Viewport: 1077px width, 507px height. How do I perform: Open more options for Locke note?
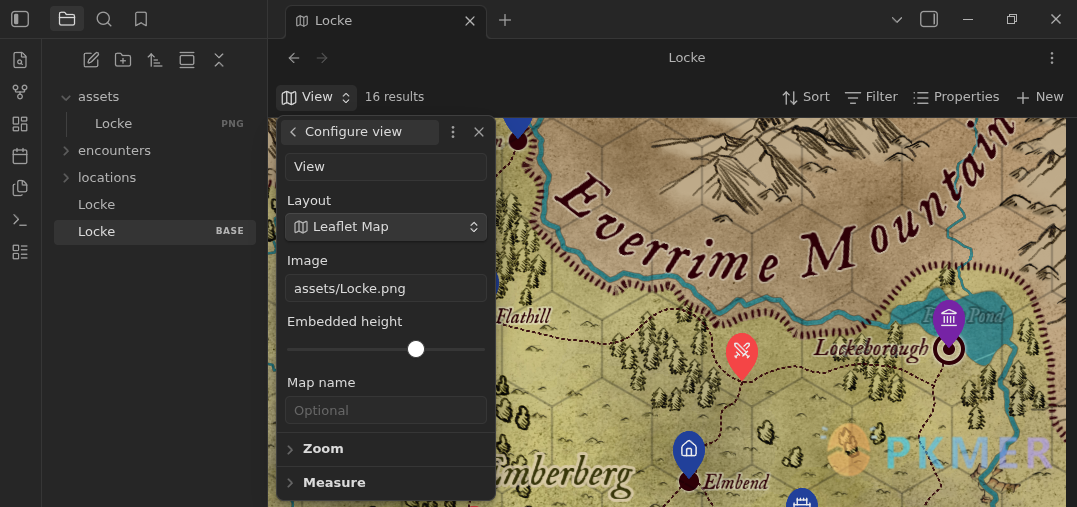coord(1052,58)
